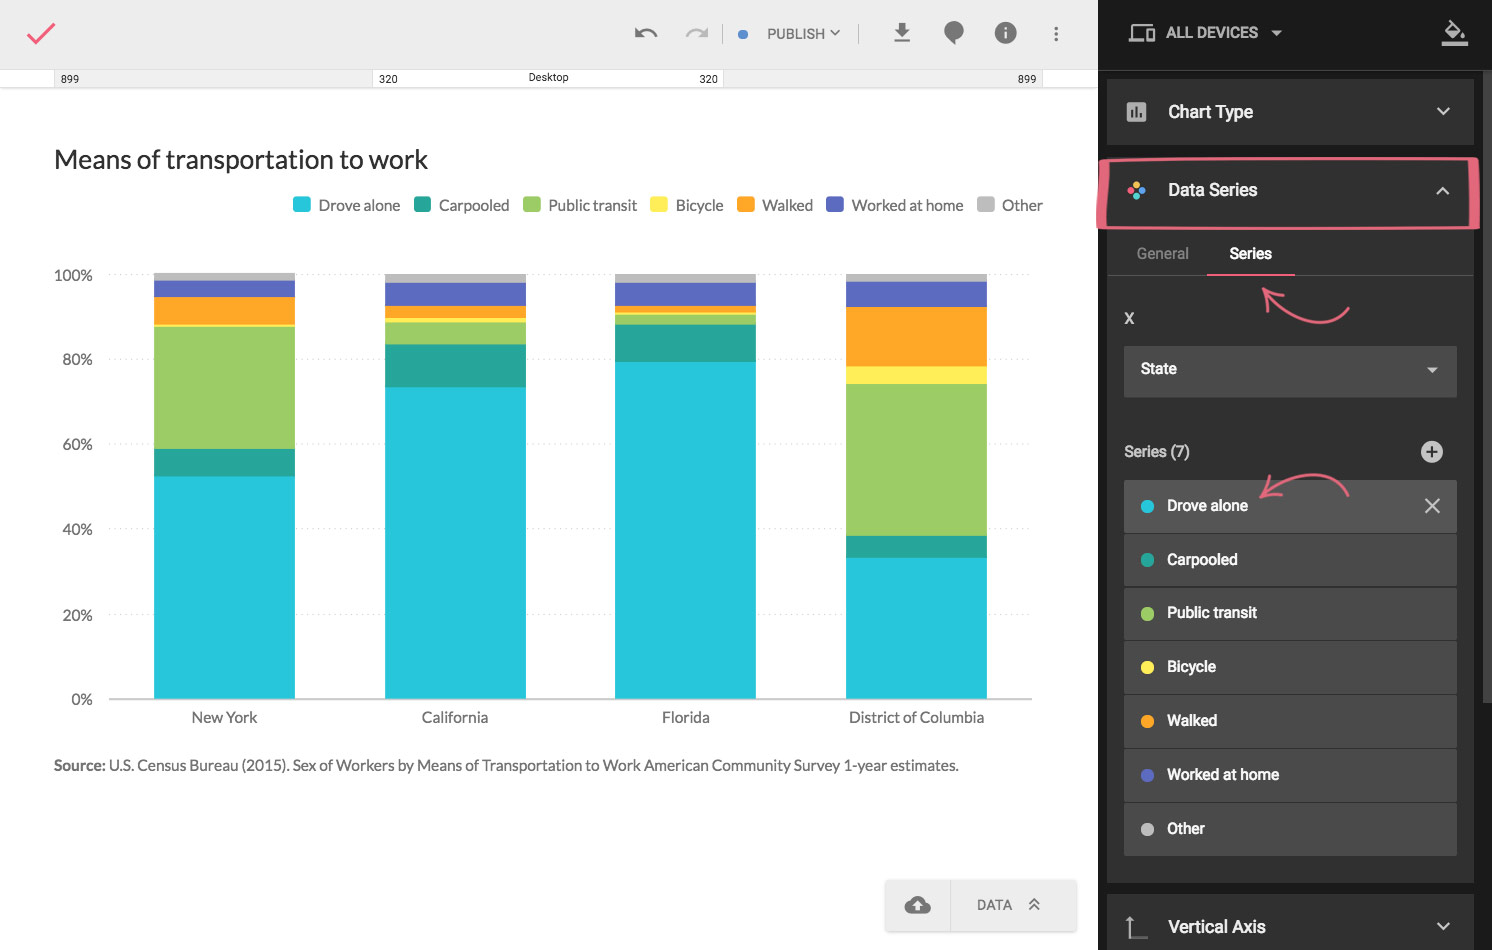
Task: Toggle Other in the chart legend
Action: click(x=1010, y=205)
